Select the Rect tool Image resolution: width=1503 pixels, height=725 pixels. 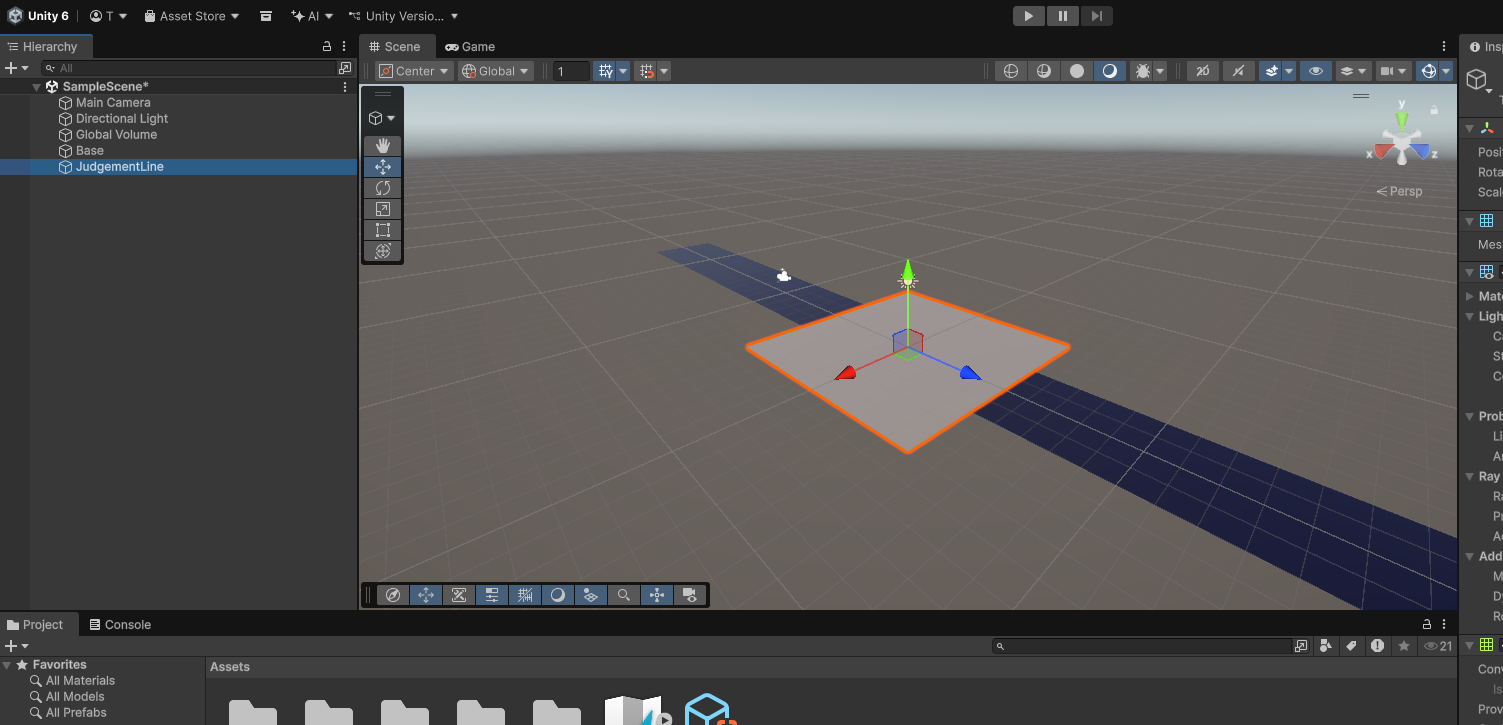pos(382,230)
